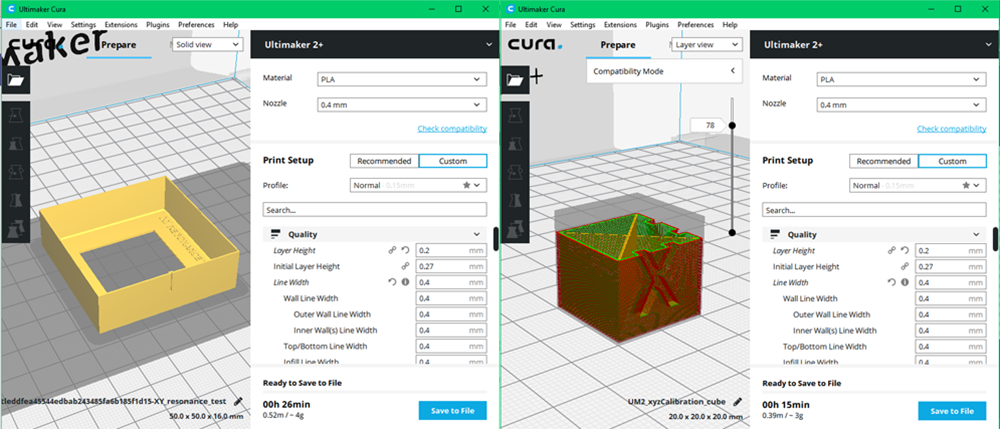Open Settings menu in right window
The width and height of the screenshot is (1000, 429).
click(x=582, y=25)
